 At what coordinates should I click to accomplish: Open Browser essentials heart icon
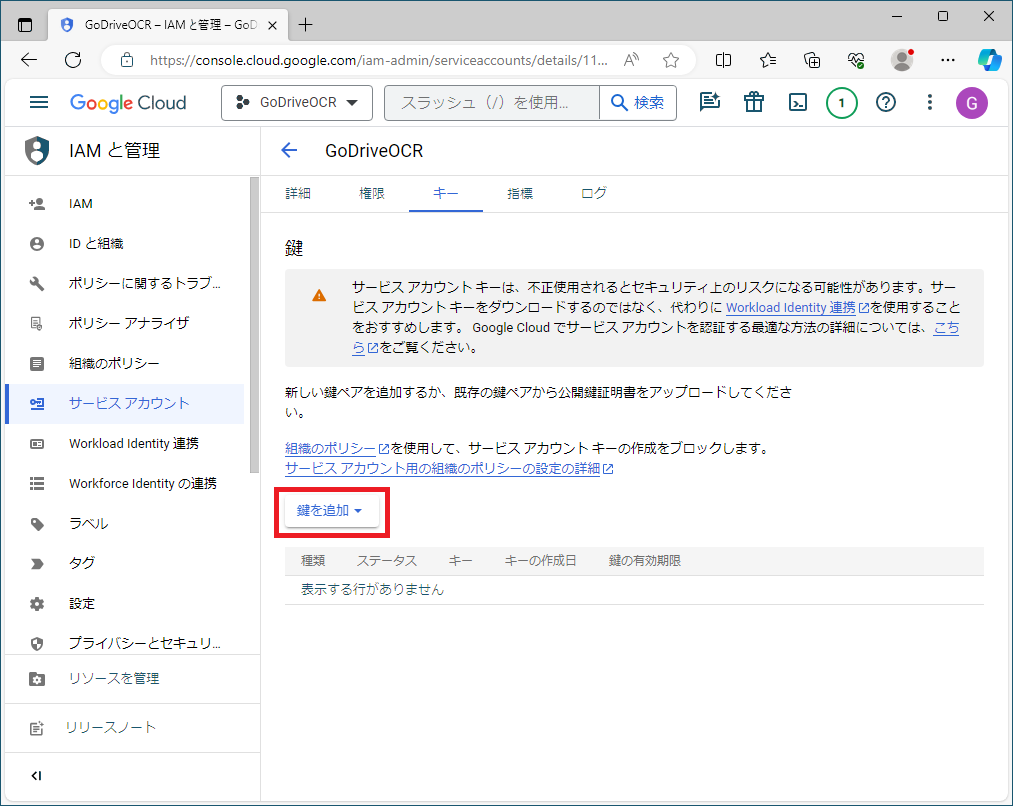coord(856,61)
